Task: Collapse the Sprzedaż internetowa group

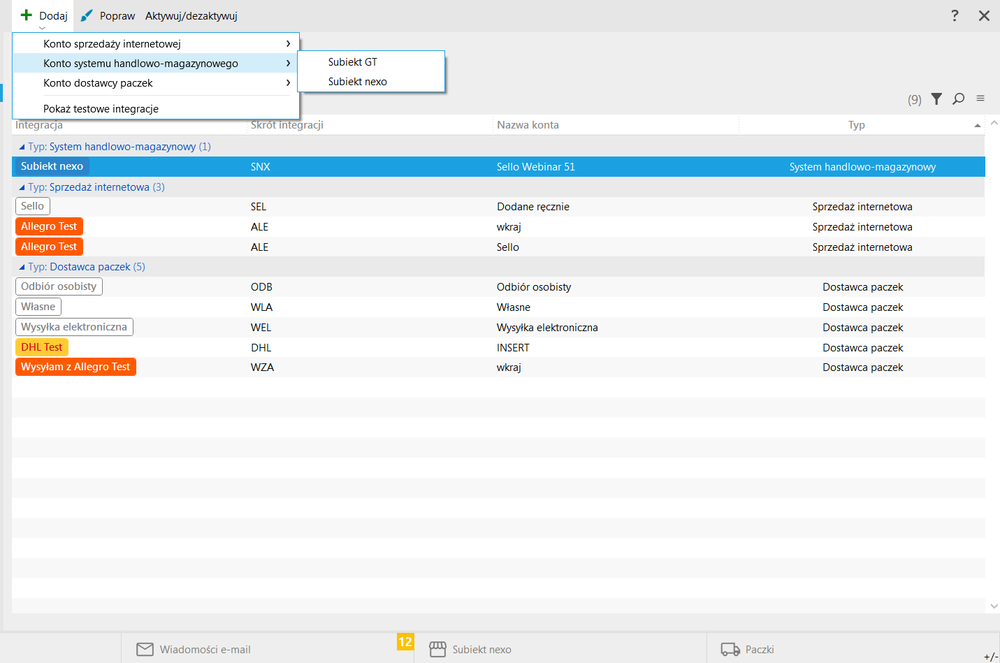Action: 23,187
